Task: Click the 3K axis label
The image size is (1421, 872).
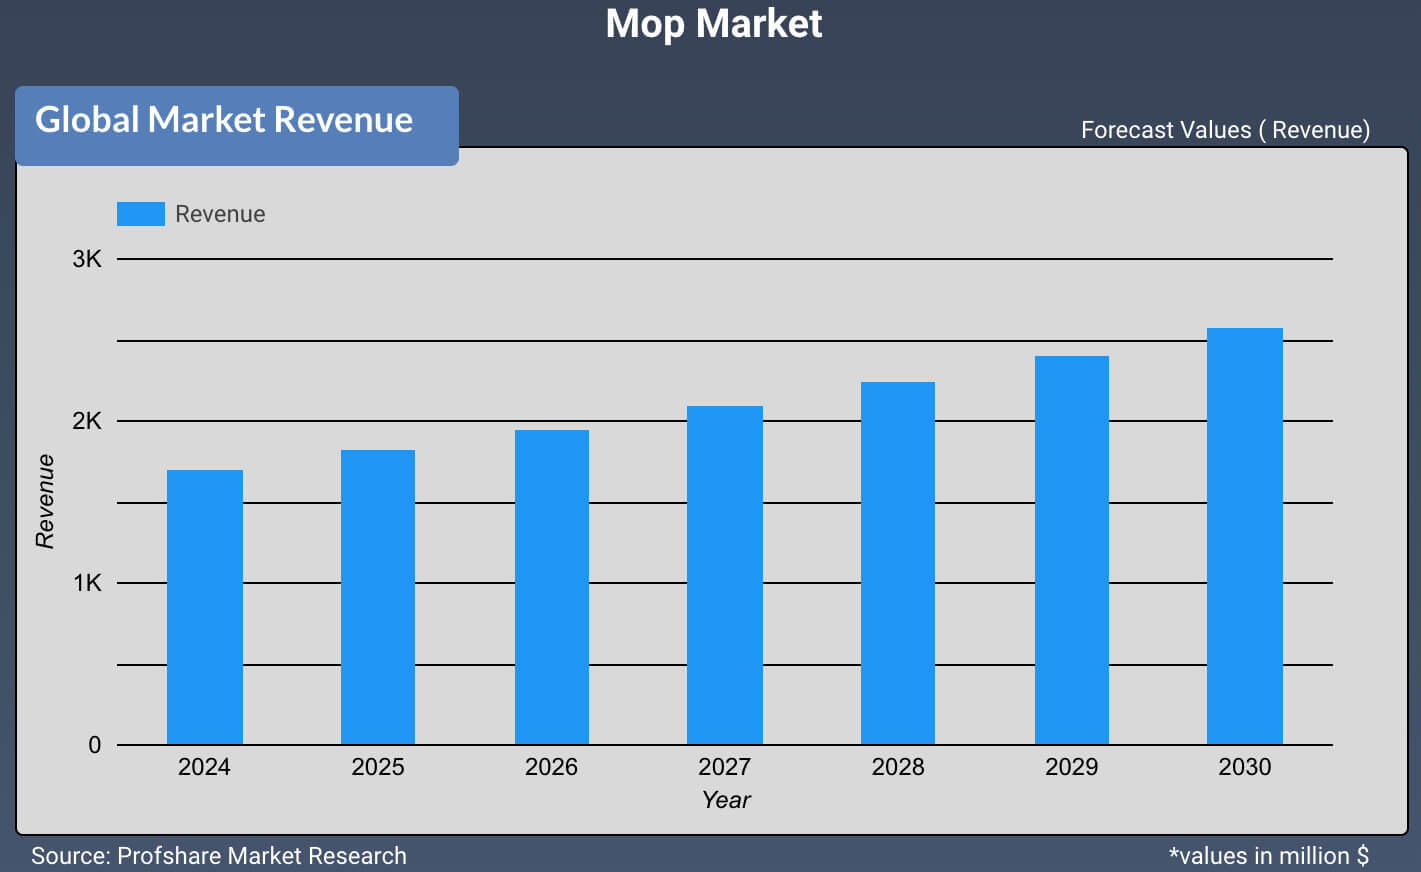Action: 87,259
